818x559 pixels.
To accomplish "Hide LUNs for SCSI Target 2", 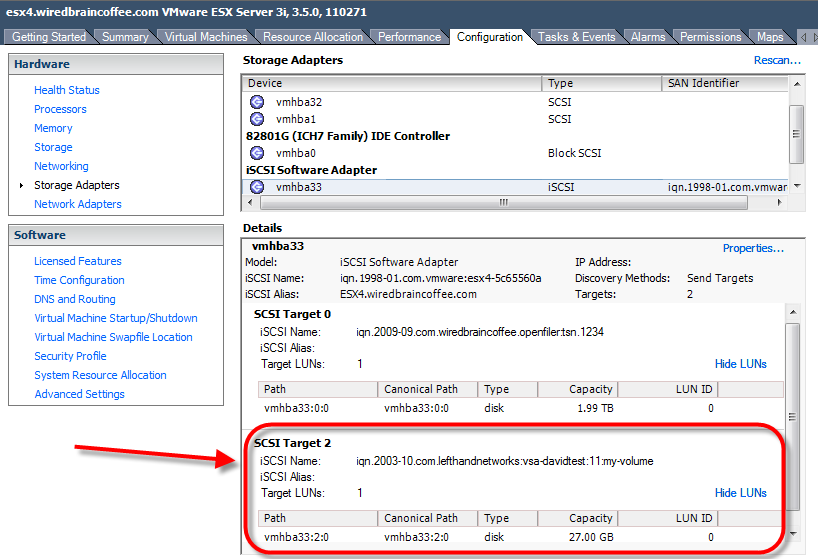I will [740, 493].
